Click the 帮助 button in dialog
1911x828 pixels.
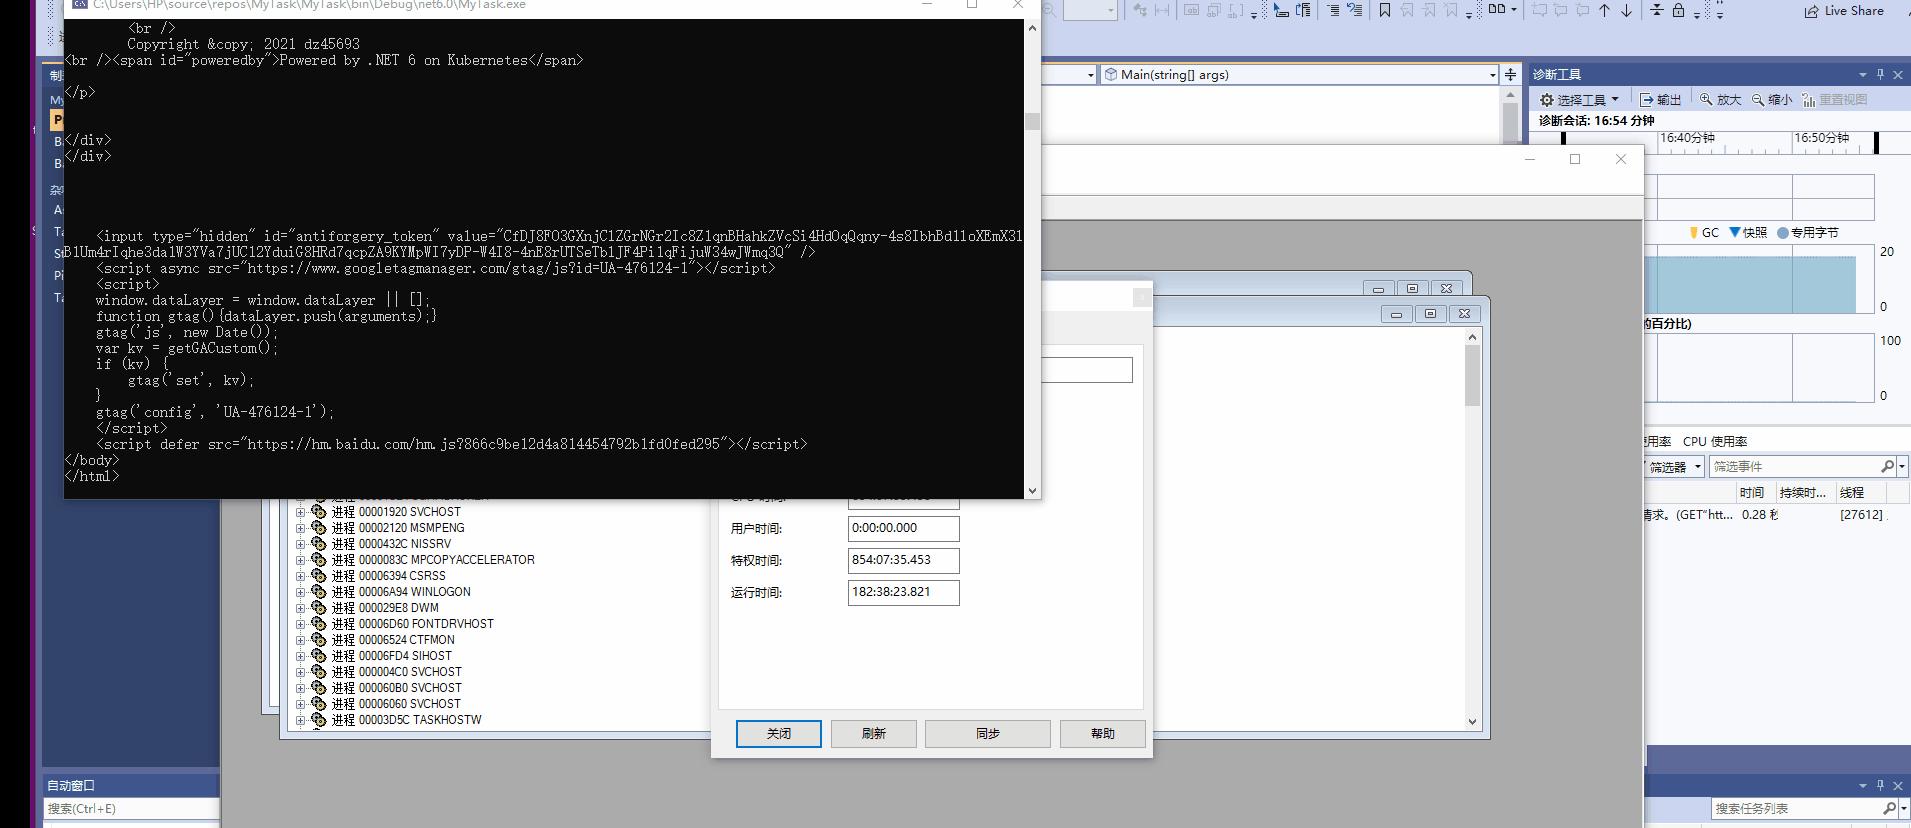pos(1103,734)
